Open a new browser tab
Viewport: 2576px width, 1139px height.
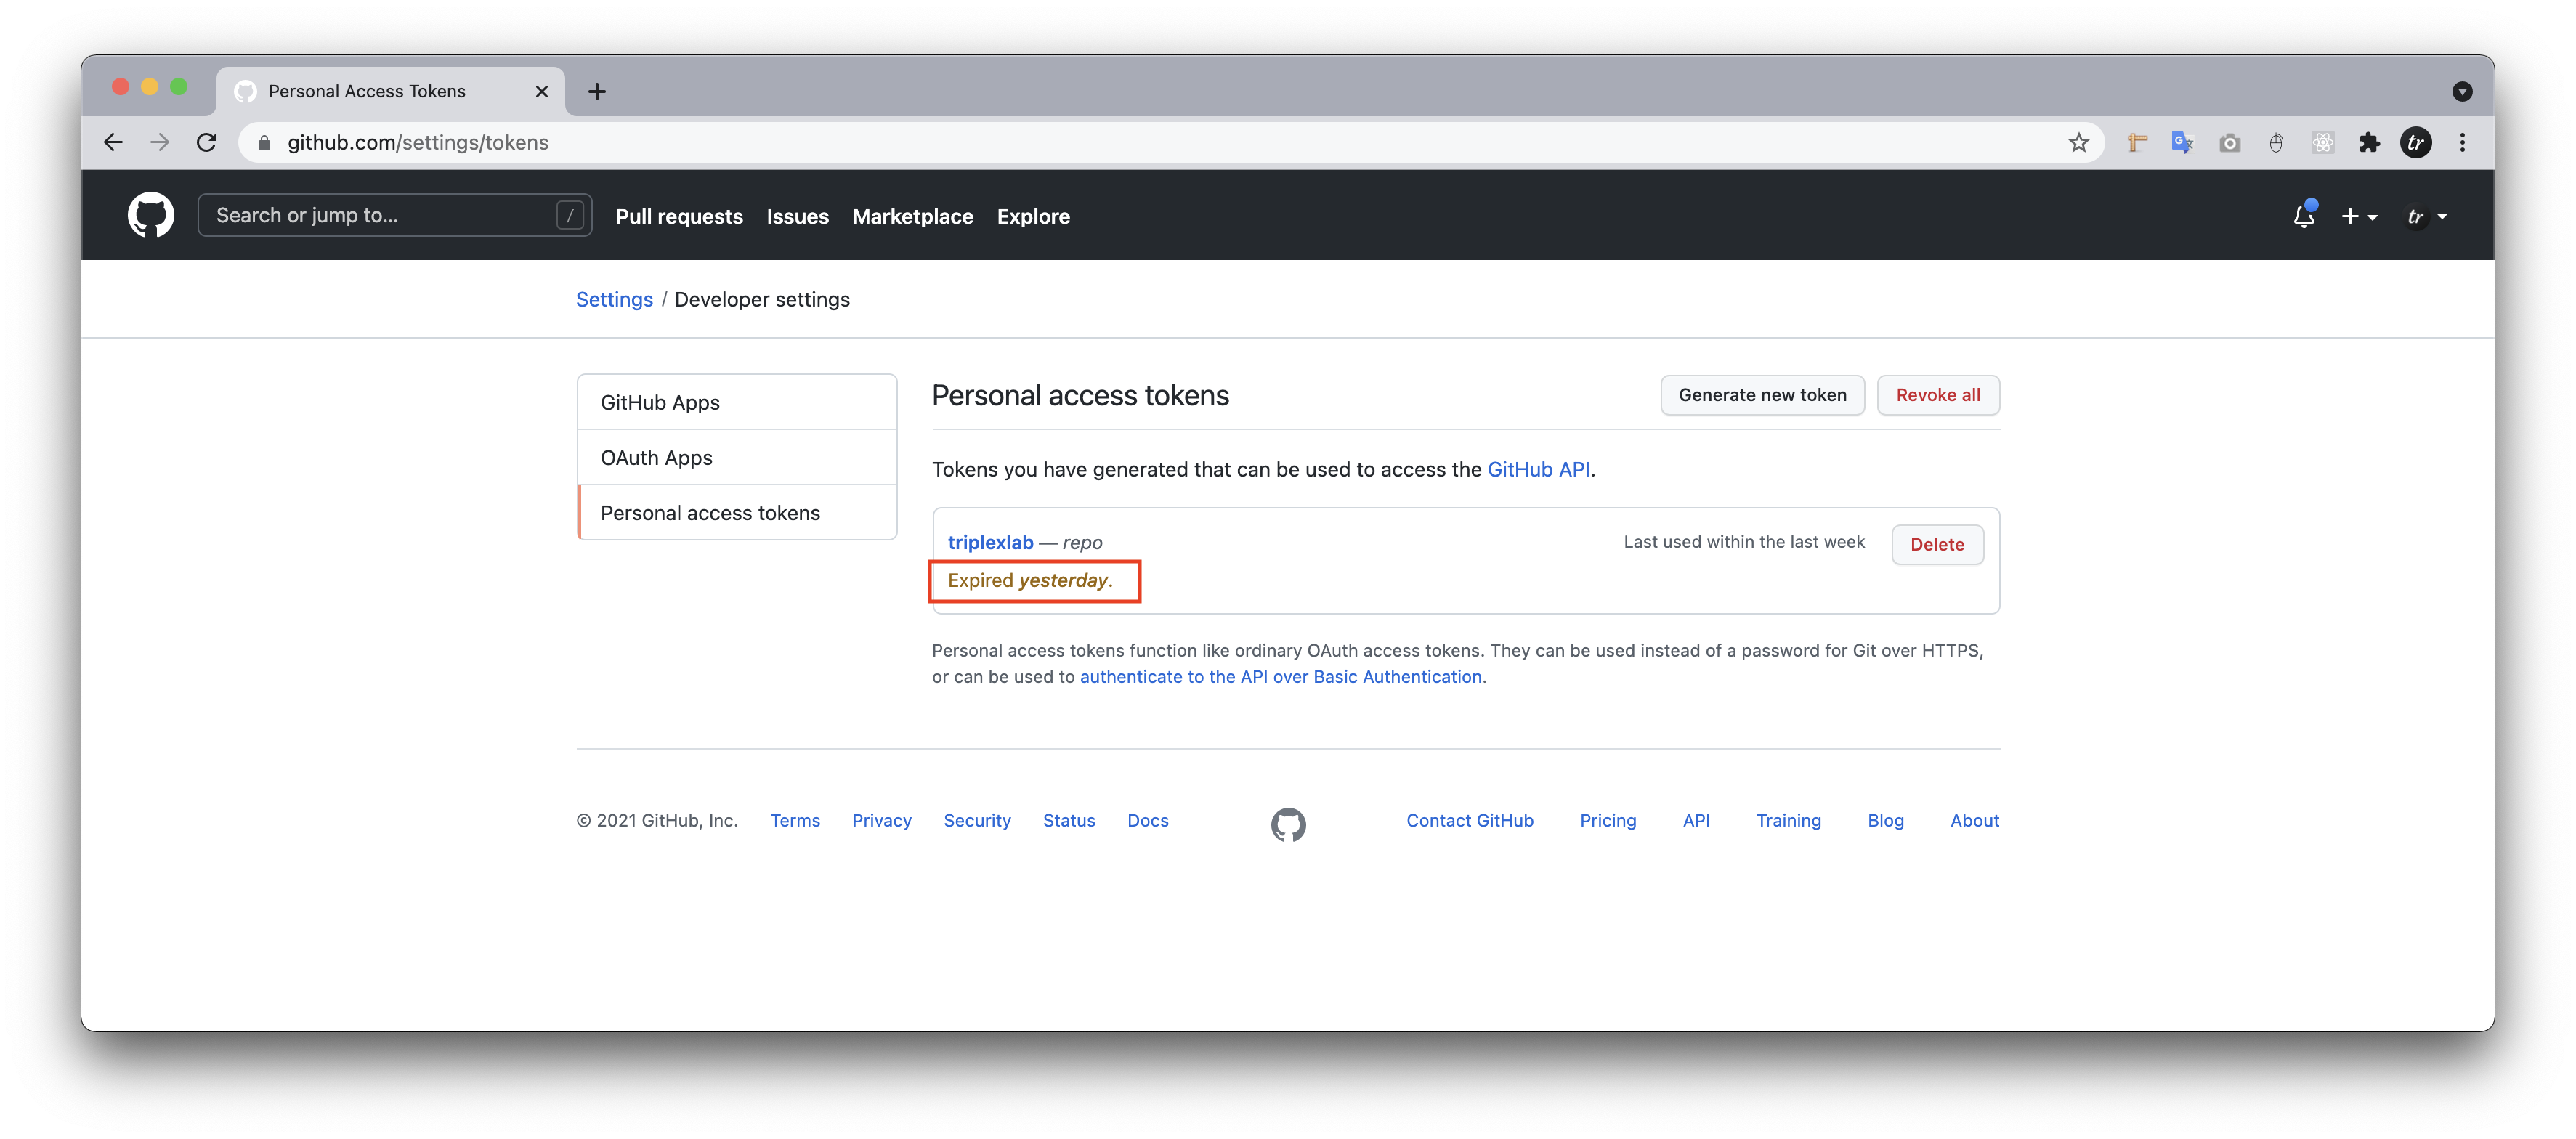point(597,91)
